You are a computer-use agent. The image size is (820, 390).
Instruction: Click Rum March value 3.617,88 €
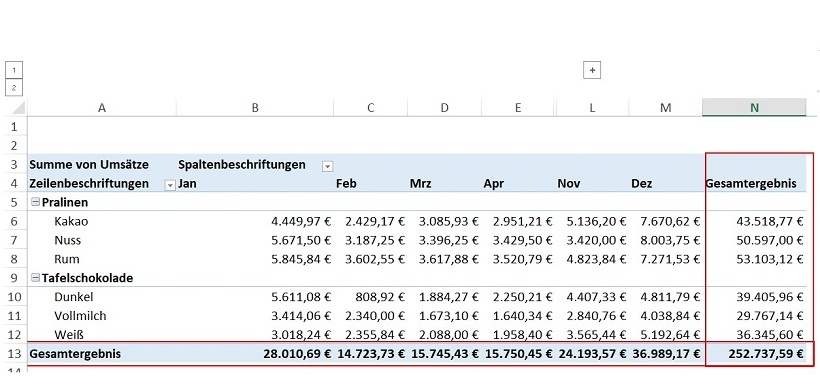[x=449, y=259]
